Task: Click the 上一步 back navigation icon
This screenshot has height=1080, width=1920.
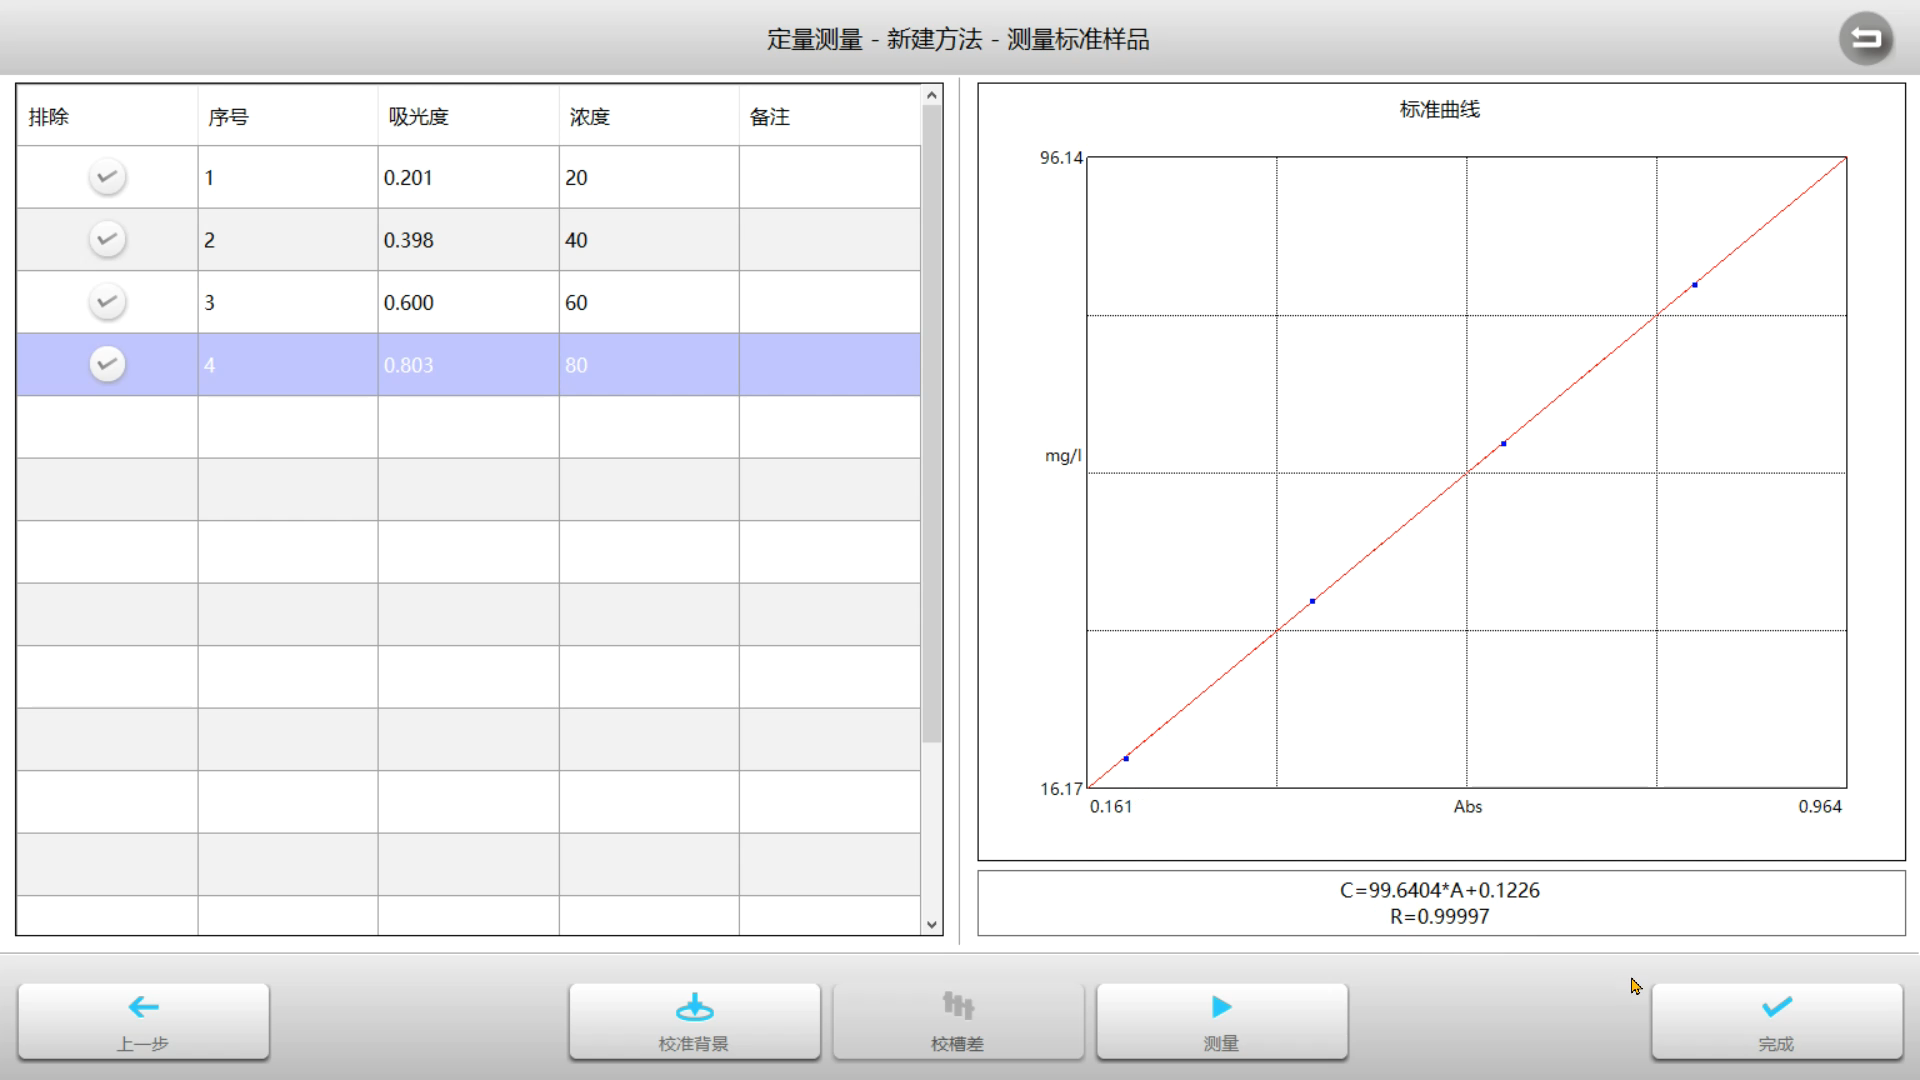Action: 142,1006
